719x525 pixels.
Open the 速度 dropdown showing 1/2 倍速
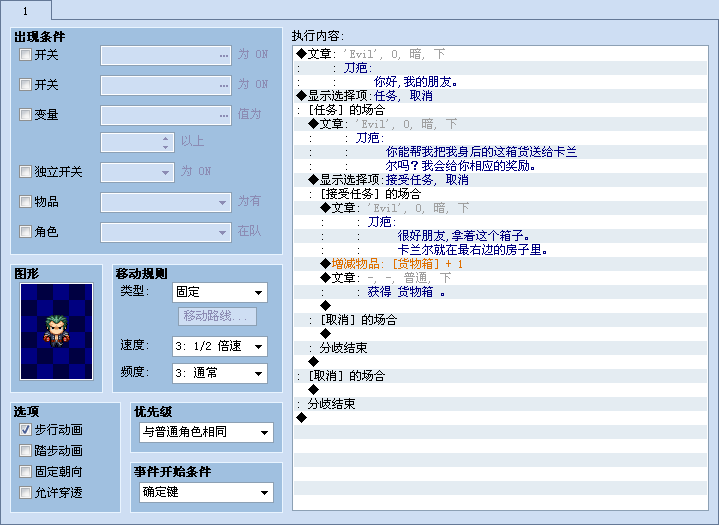[x=220, y=346]
